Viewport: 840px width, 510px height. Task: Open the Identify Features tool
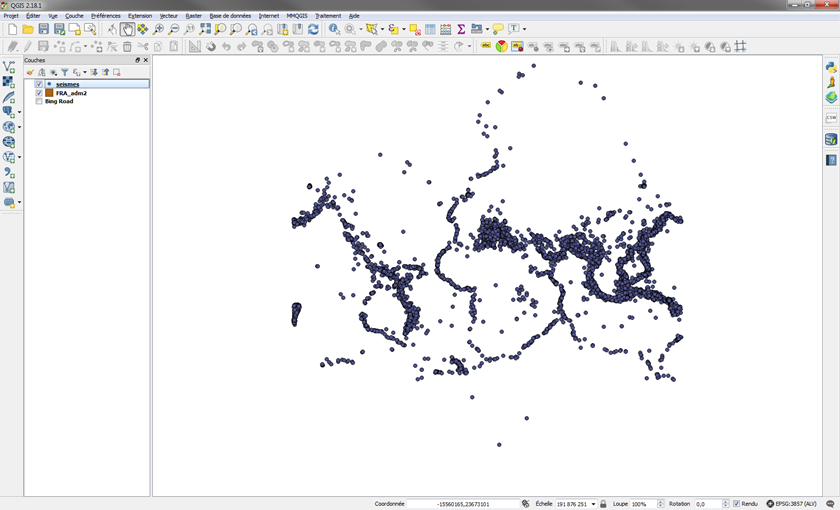coord(334,30)
